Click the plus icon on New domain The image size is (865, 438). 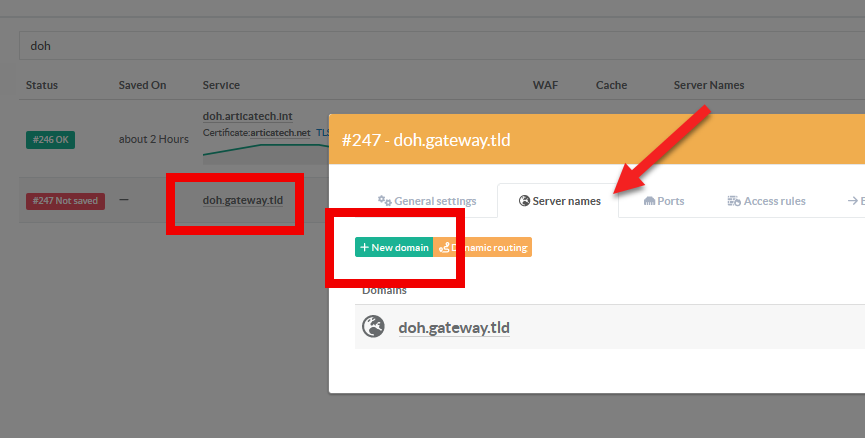365,247
